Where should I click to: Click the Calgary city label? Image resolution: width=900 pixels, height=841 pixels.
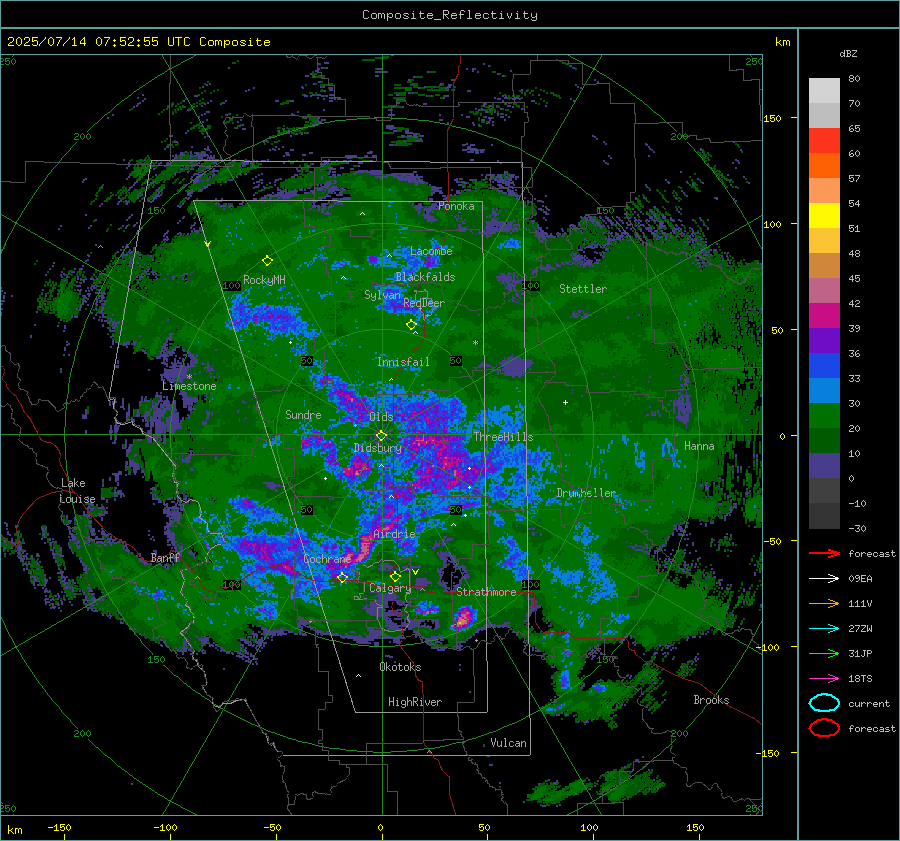coord(390,588)
